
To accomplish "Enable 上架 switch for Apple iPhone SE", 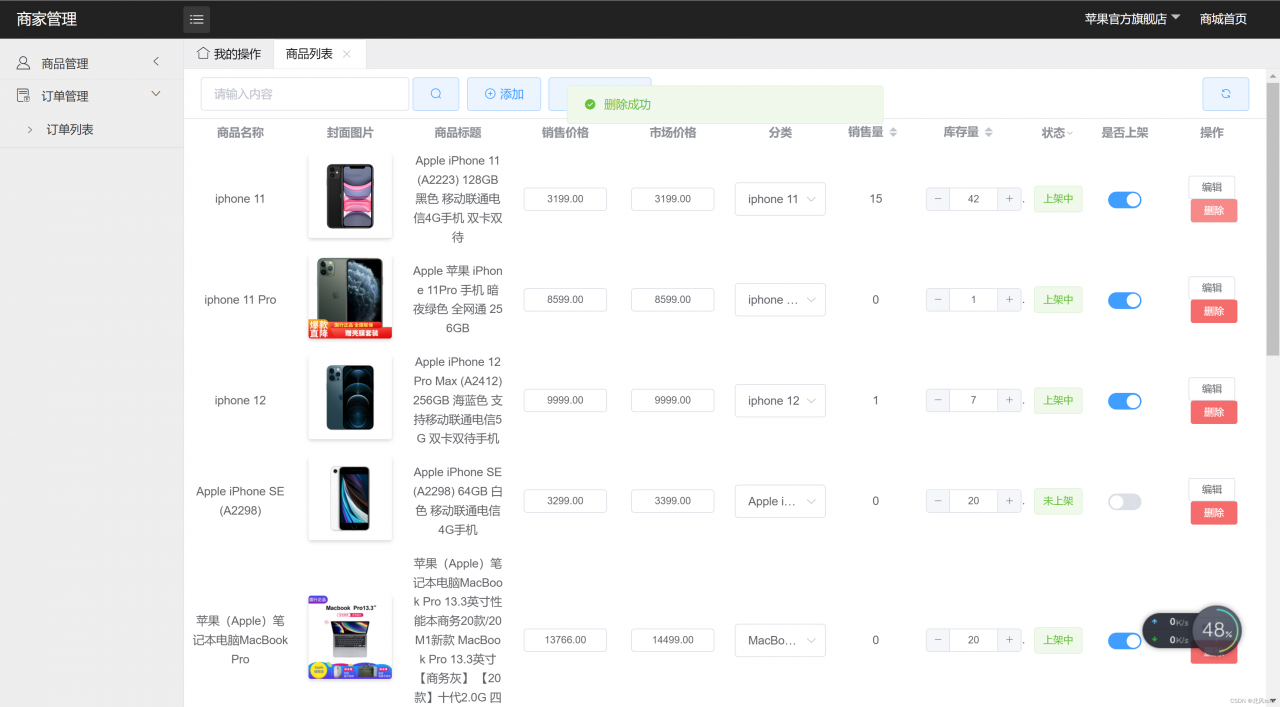I will 1124,502.
